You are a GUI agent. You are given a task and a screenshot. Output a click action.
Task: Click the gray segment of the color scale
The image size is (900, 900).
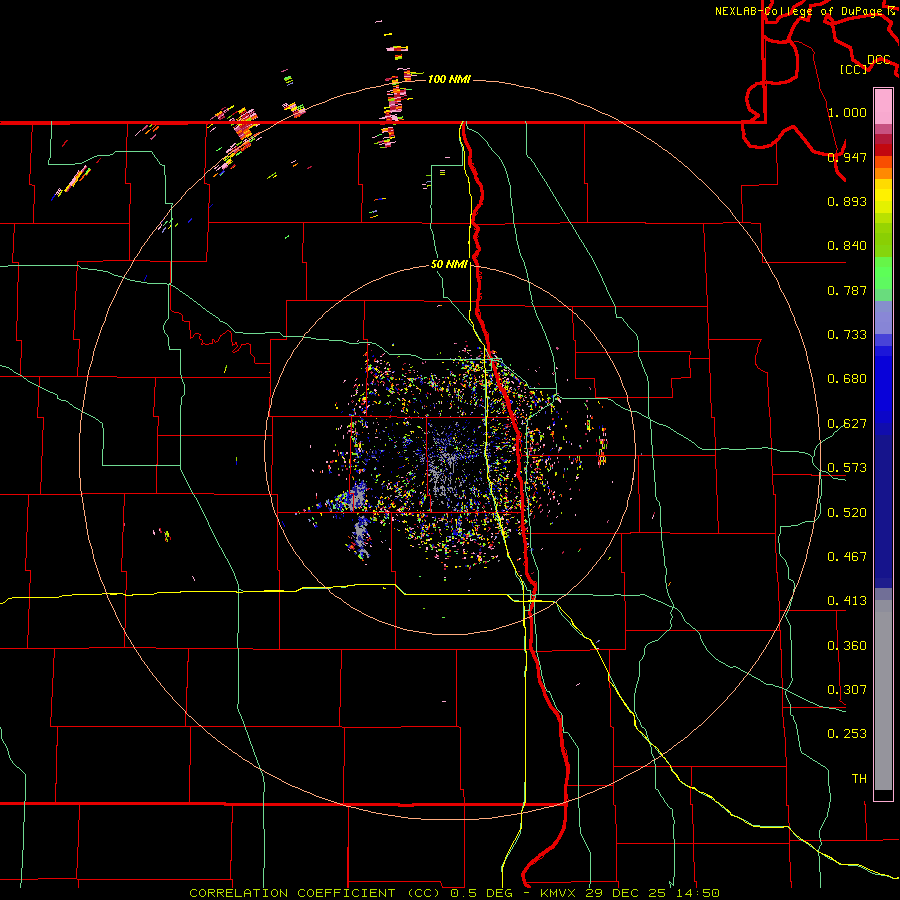point(883,695)
